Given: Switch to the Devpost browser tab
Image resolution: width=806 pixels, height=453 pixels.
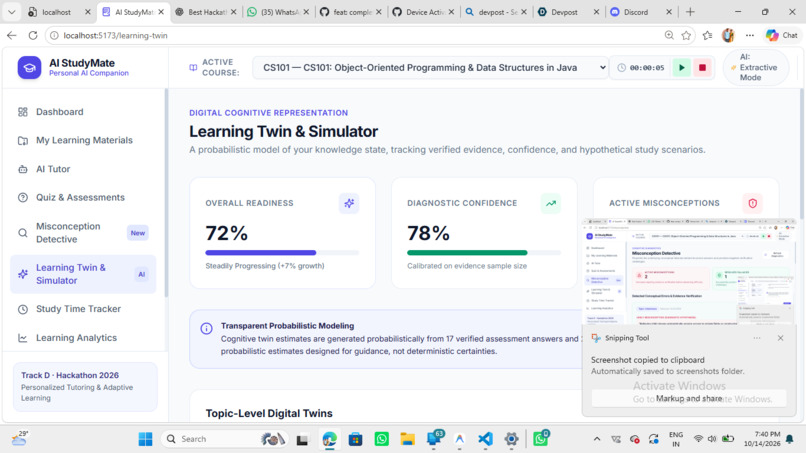Looking at the screenshot, I should [569, 12].
